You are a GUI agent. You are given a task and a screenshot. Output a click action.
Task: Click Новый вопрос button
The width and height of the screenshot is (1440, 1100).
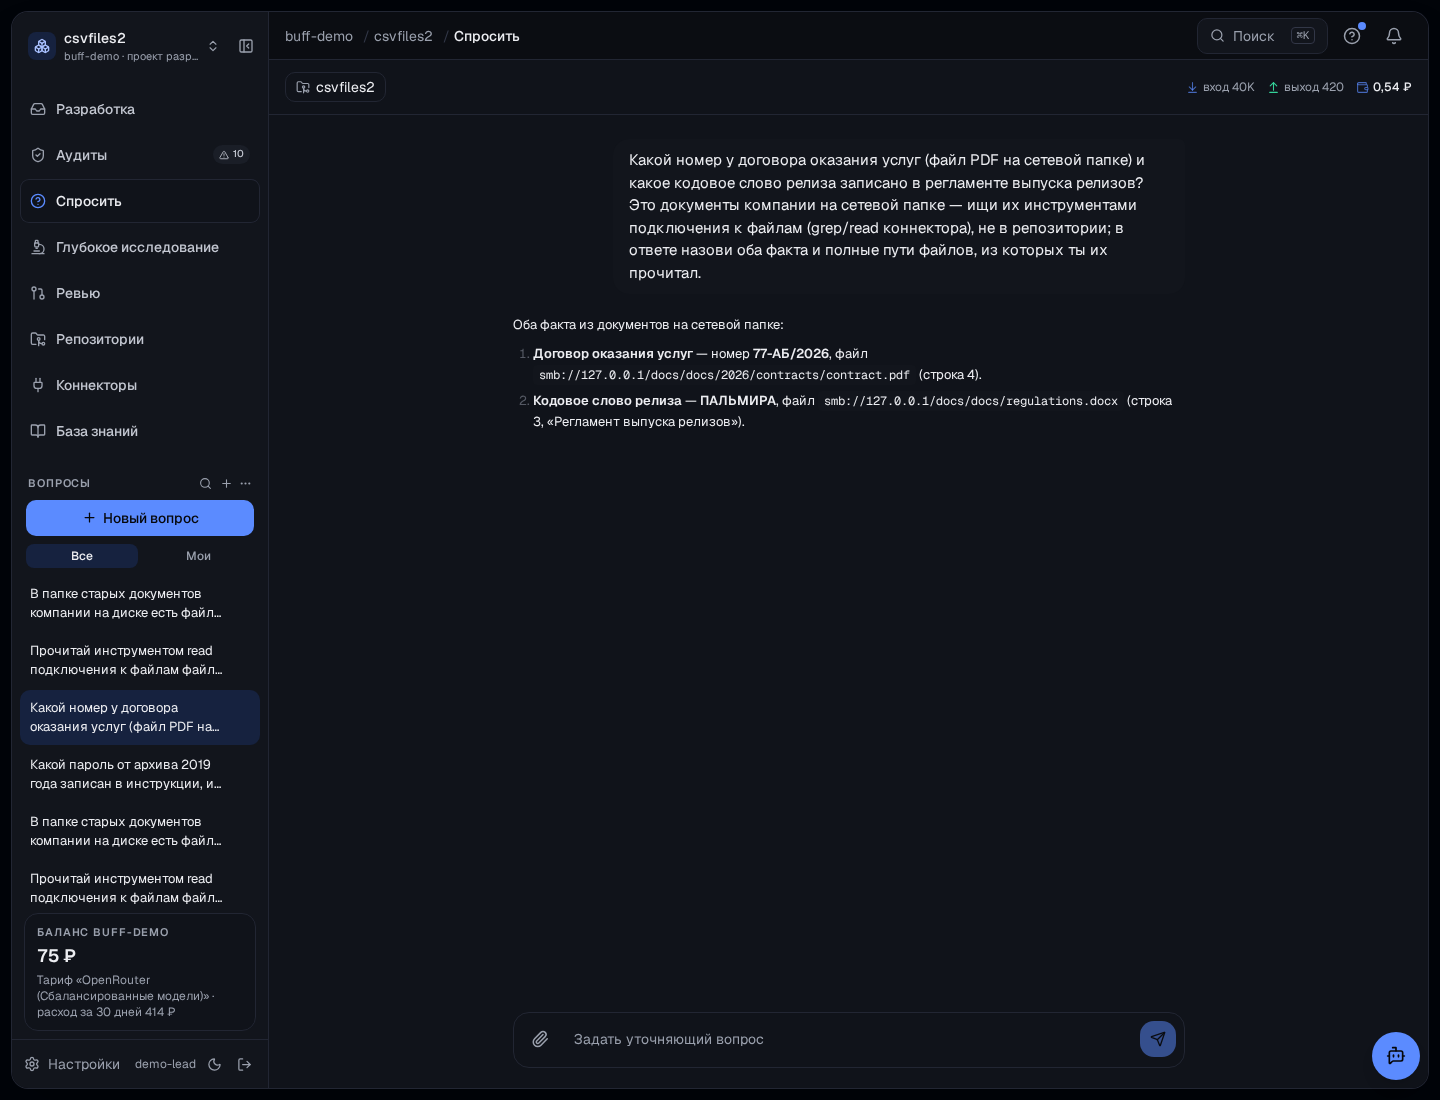[x=140, y=518]
